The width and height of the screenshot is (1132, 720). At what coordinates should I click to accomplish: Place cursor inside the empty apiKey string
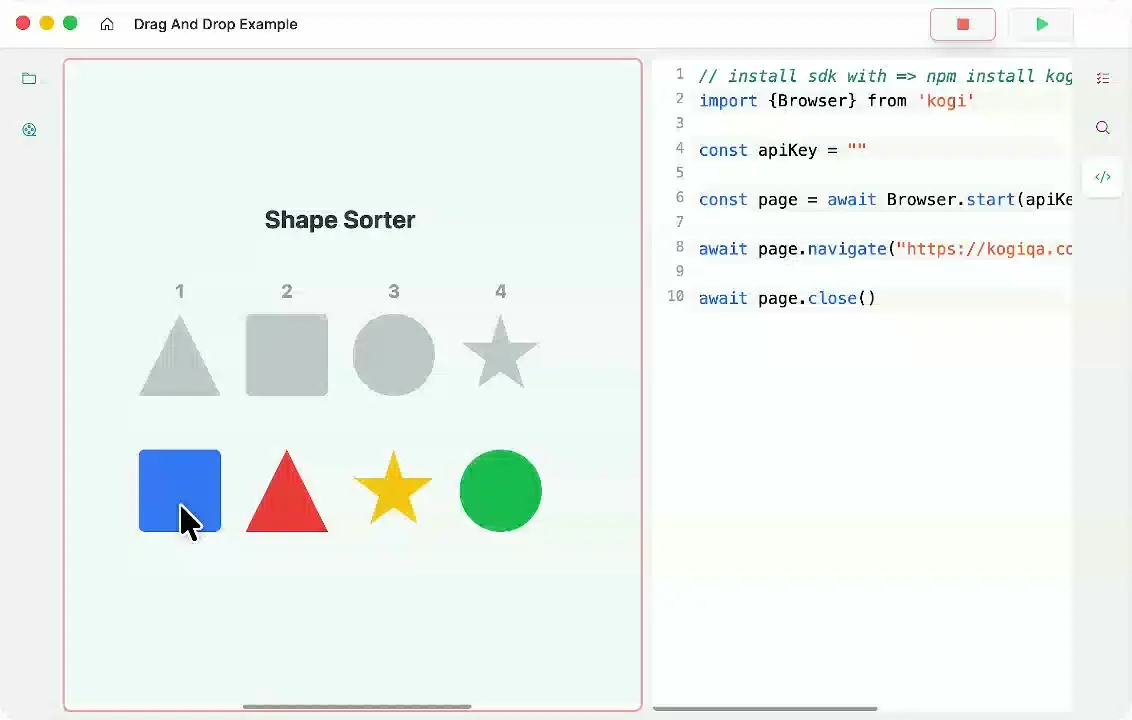pyautogui.click(x=857, y=150)
